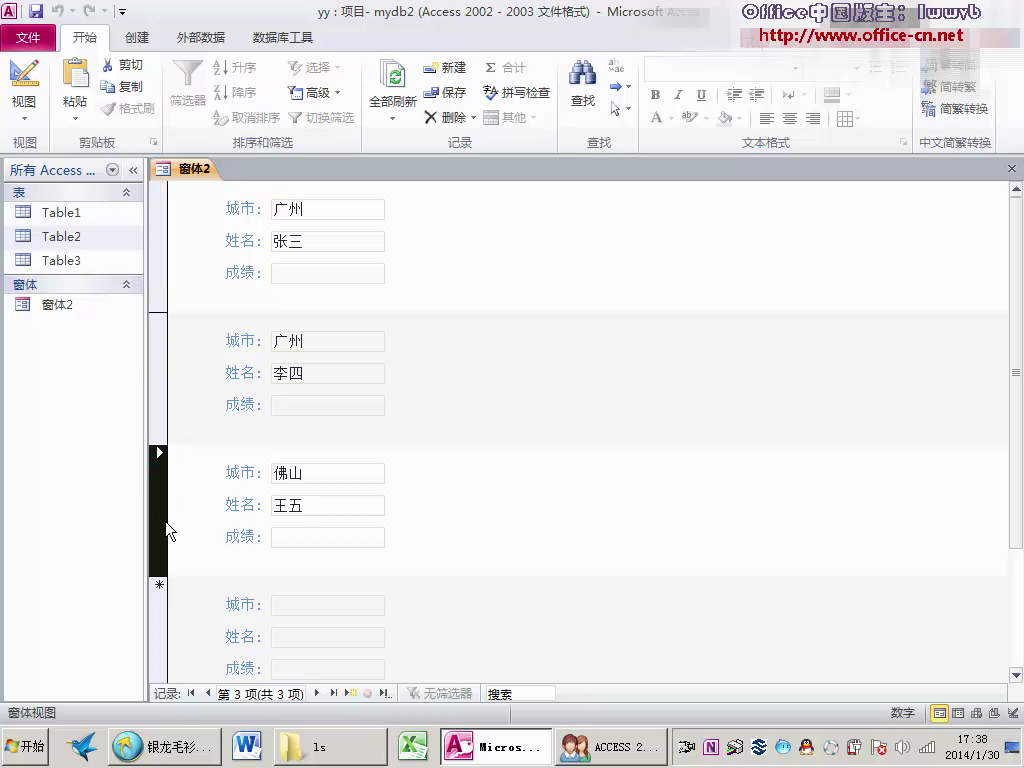Click the font color A button
Viewport: 1024px width, 768px height.
tap(656, 118)
